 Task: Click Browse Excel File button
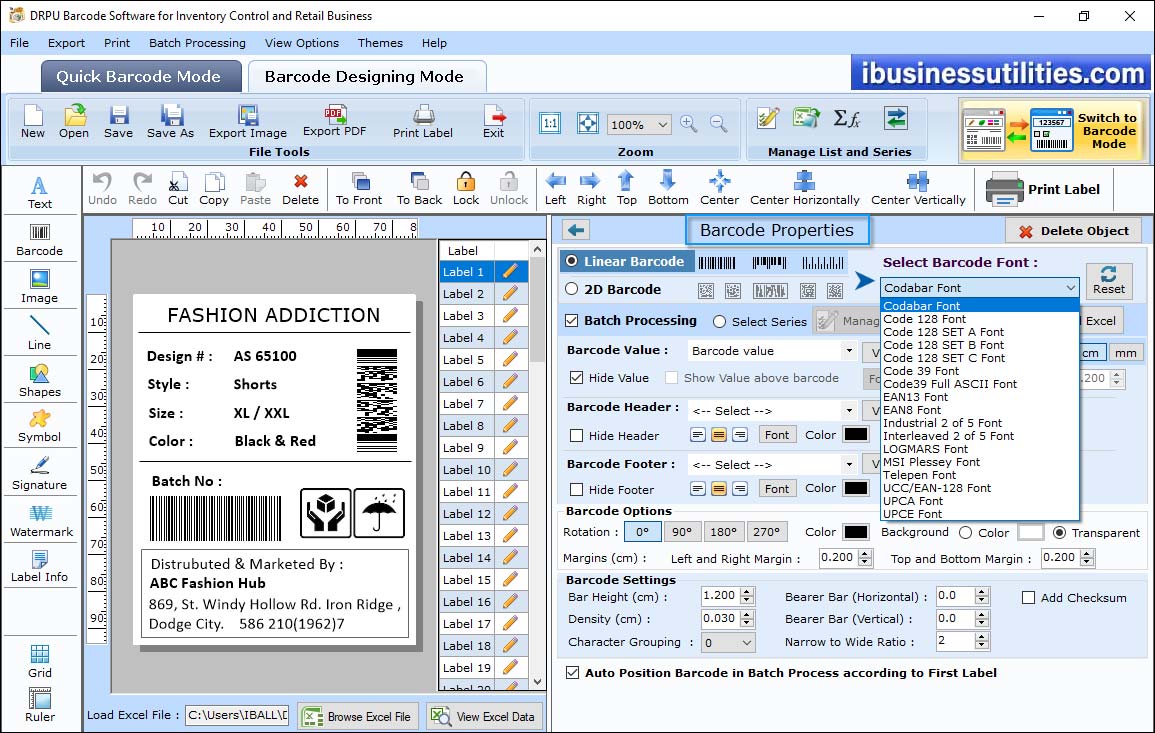(358, 716)
